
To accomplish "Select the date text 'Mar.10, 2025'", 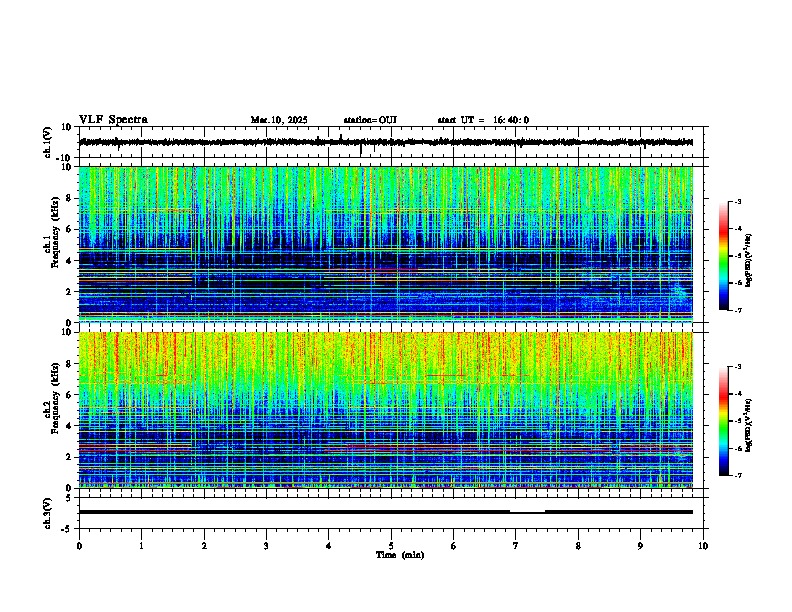I will 279,120.
